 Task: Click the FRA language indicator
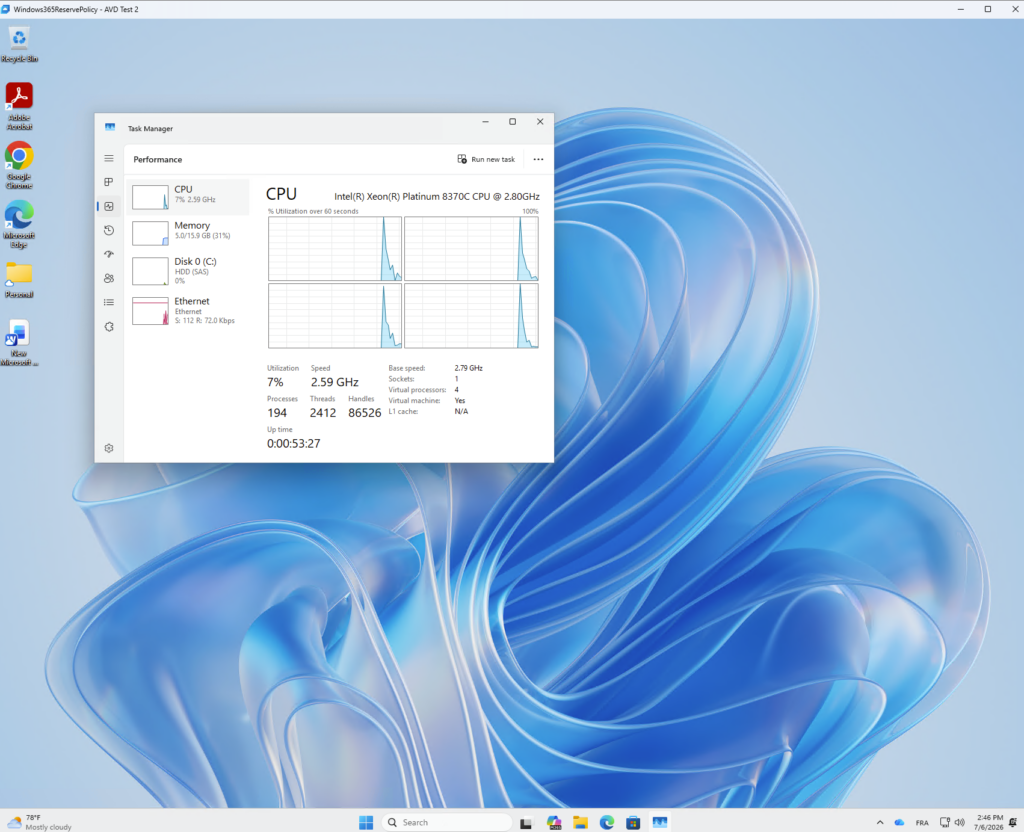(x=921, y=823)
